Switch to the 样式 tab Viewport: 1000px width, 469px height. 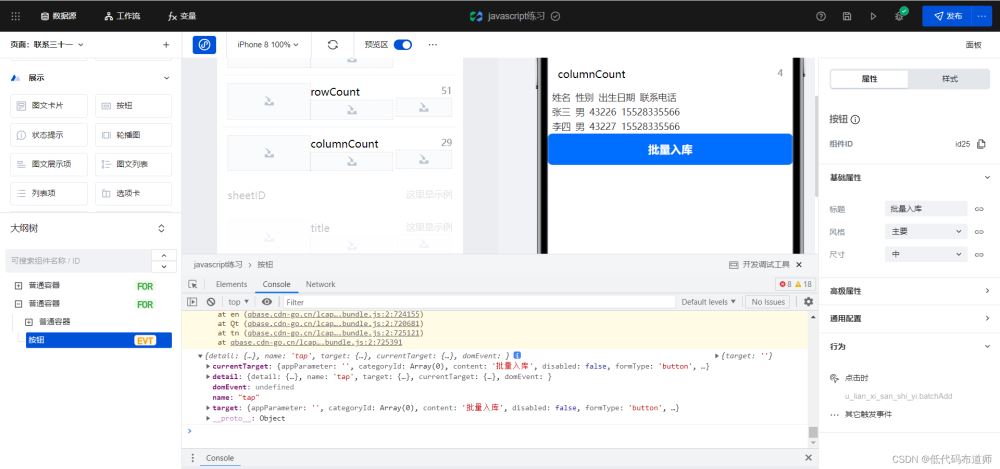pos(949,79)
